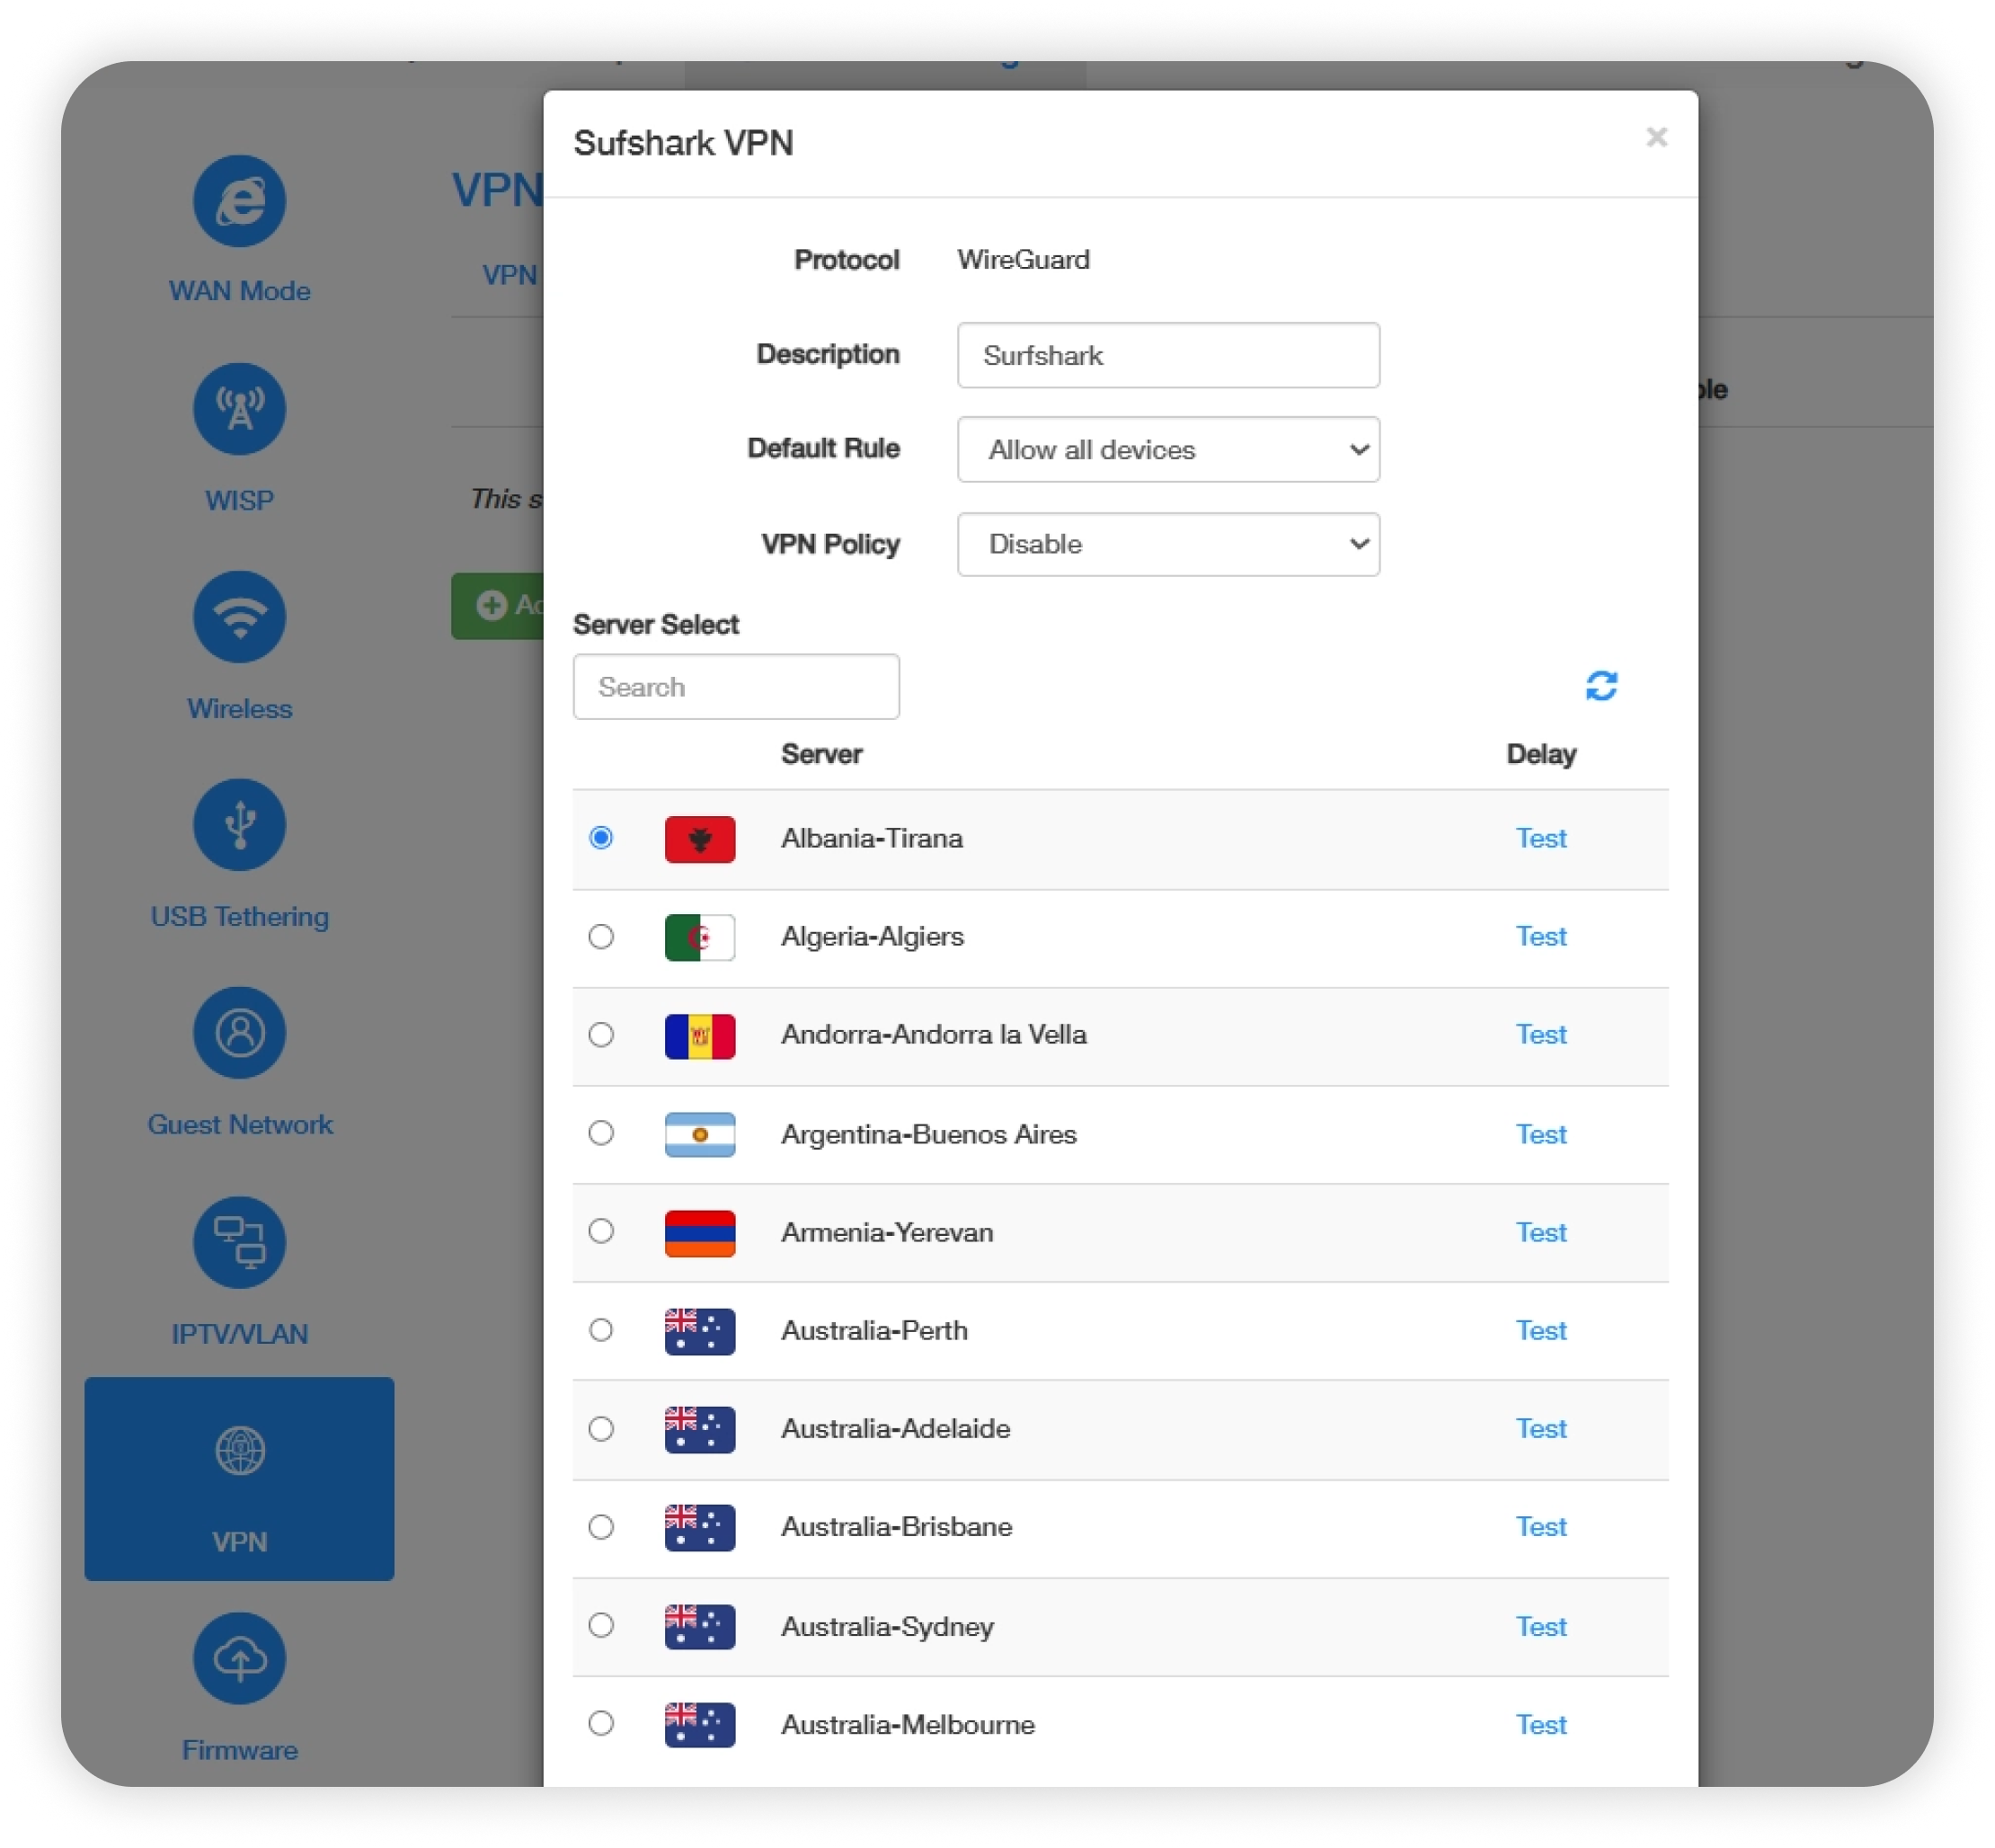Click the flag beside Australia-Perth
The width and height of the screenshot is (1995, 1848).
click(x=700, y=1331)
